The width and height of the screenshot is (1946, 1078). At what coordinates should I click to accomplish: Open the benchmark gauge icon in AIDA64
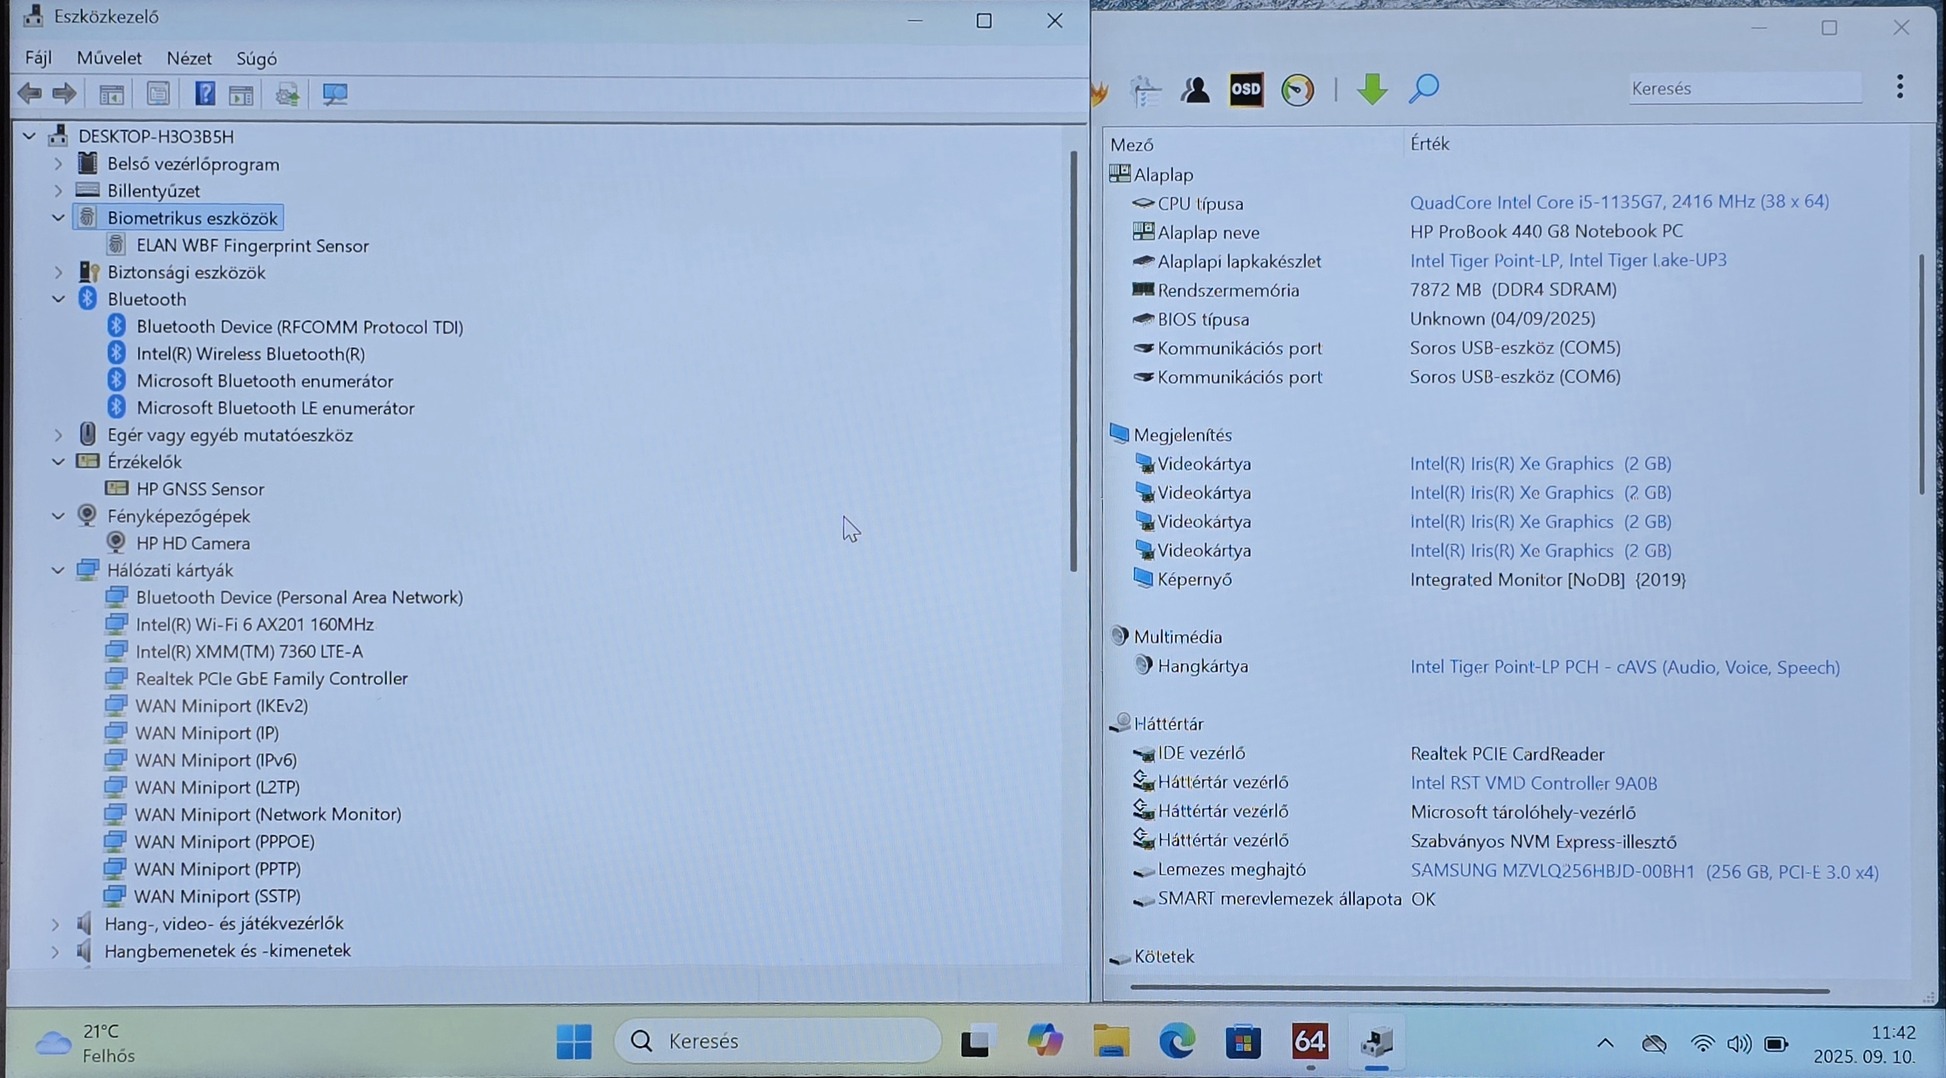point(1298,90)
